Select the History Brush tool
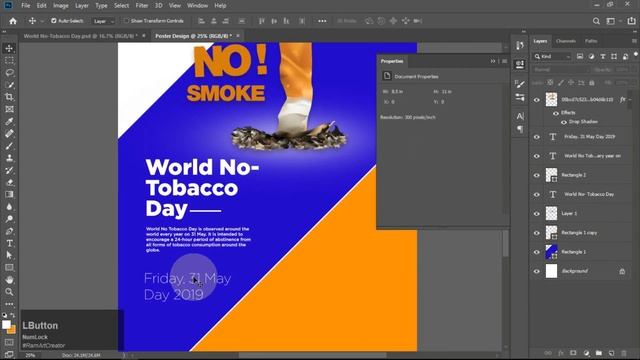This screenshot has width=640, height=360. click(x=9, y=170)
